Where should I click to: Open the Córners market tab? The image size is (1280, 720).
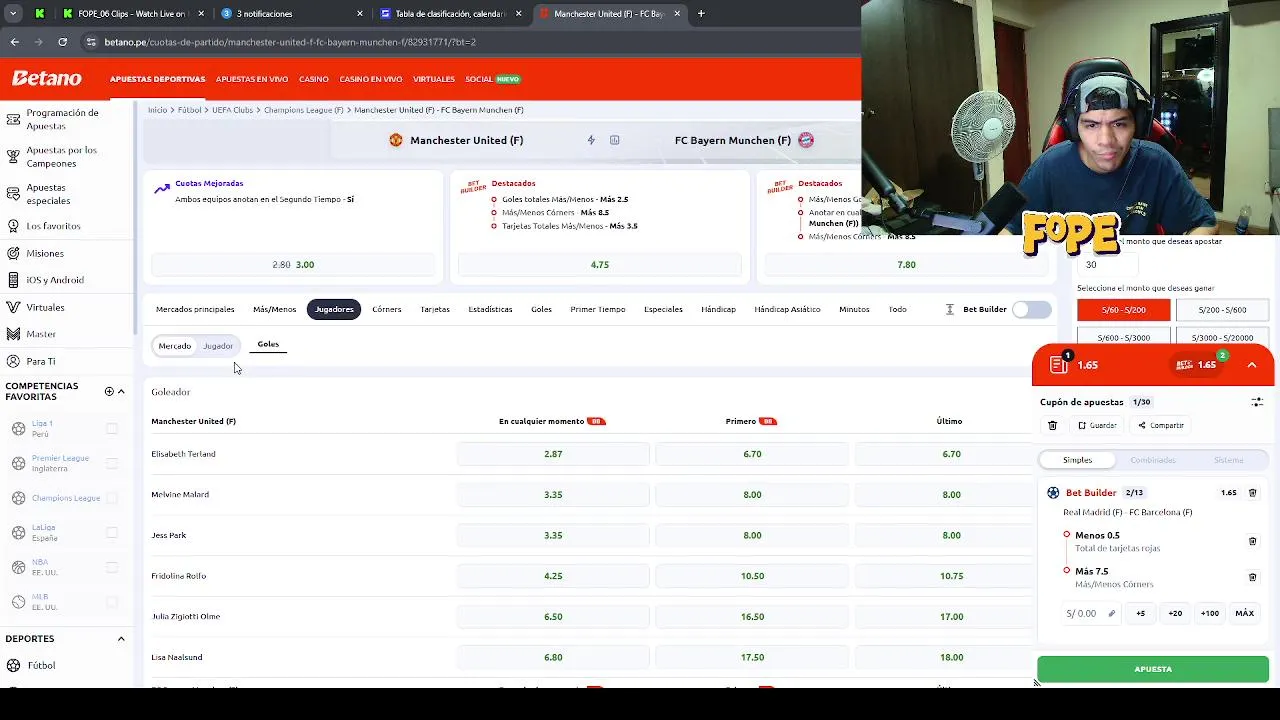point(387,309)
